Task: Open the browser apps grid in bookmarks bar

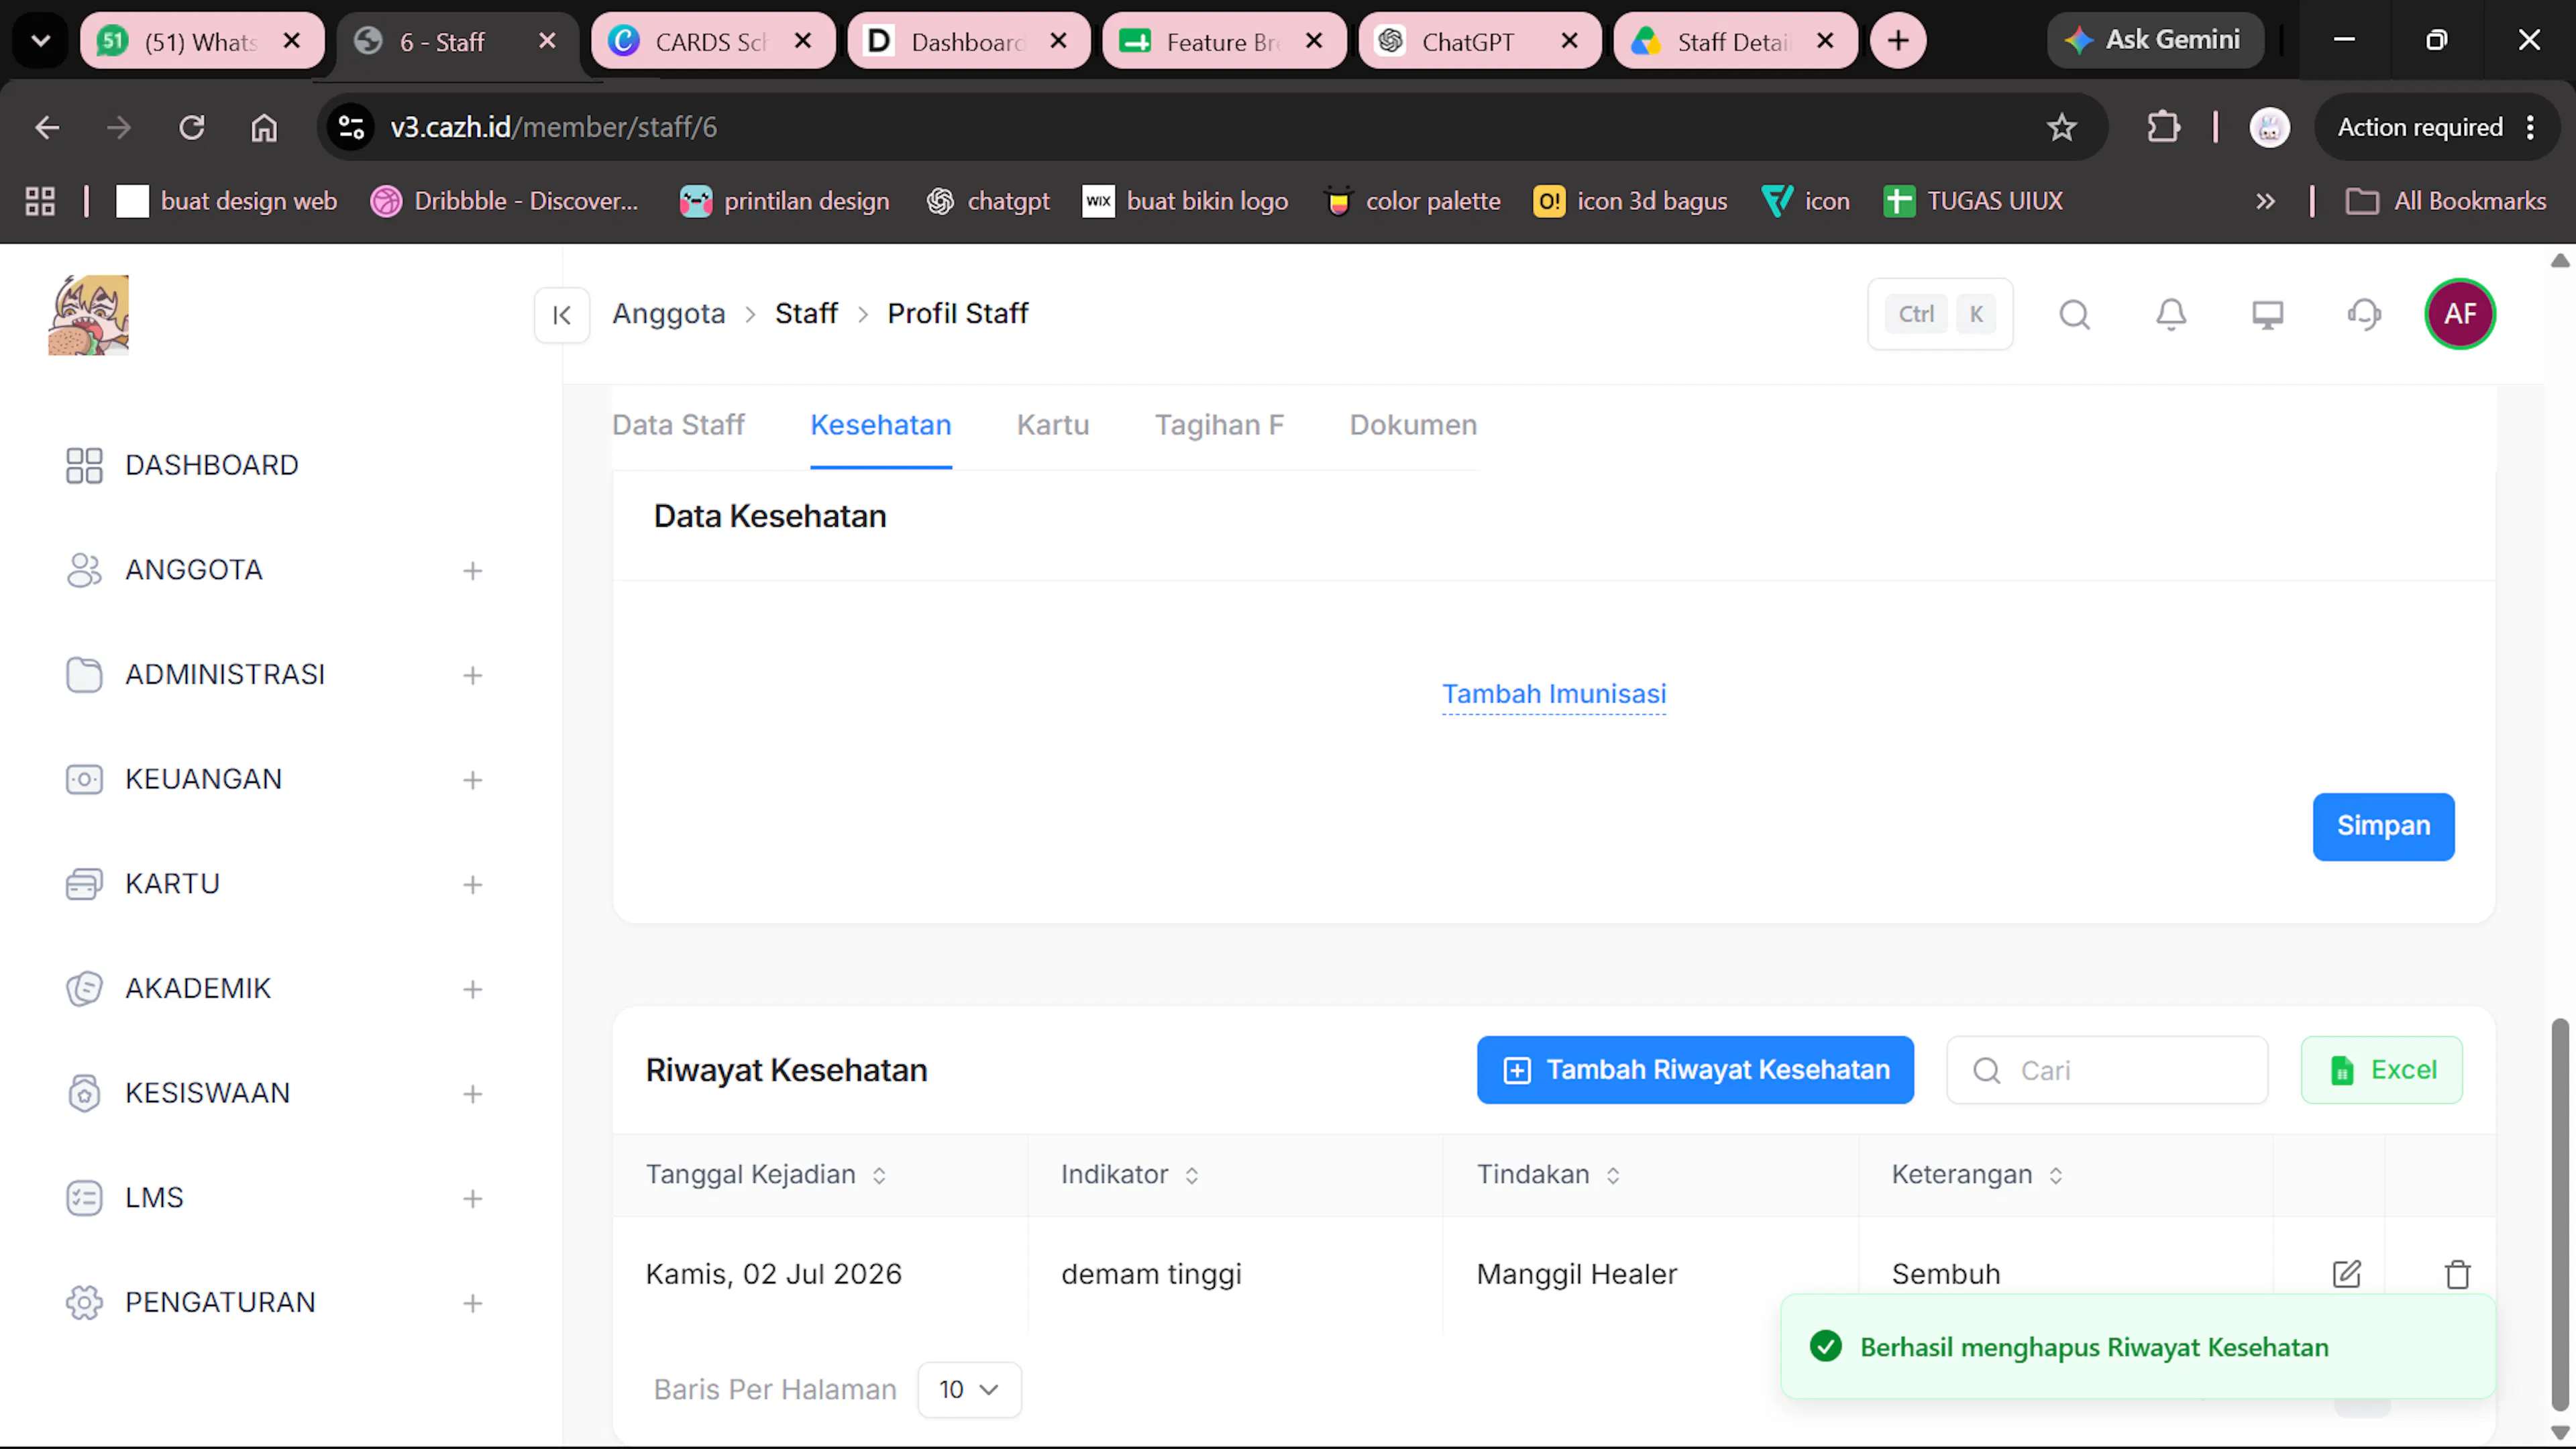Action: 40,201
